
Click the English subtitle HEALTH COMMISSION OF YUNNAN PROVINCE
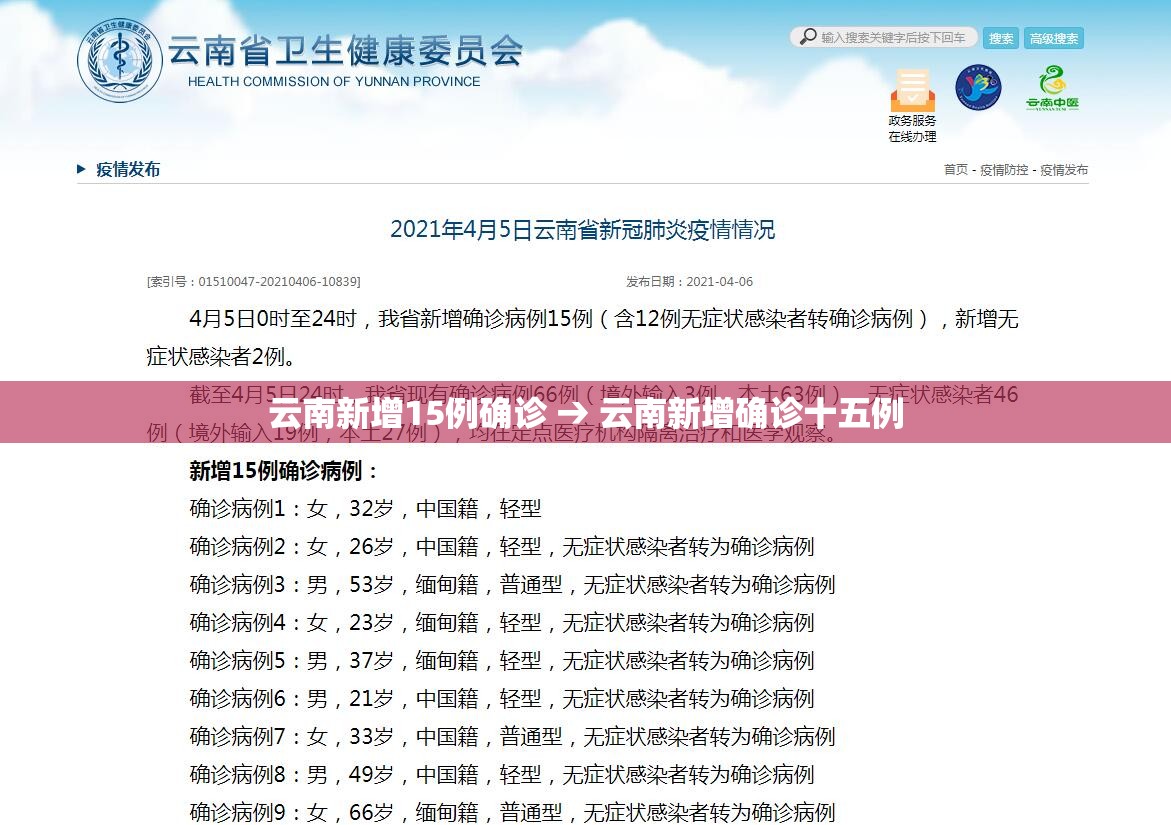pos(334,81)
